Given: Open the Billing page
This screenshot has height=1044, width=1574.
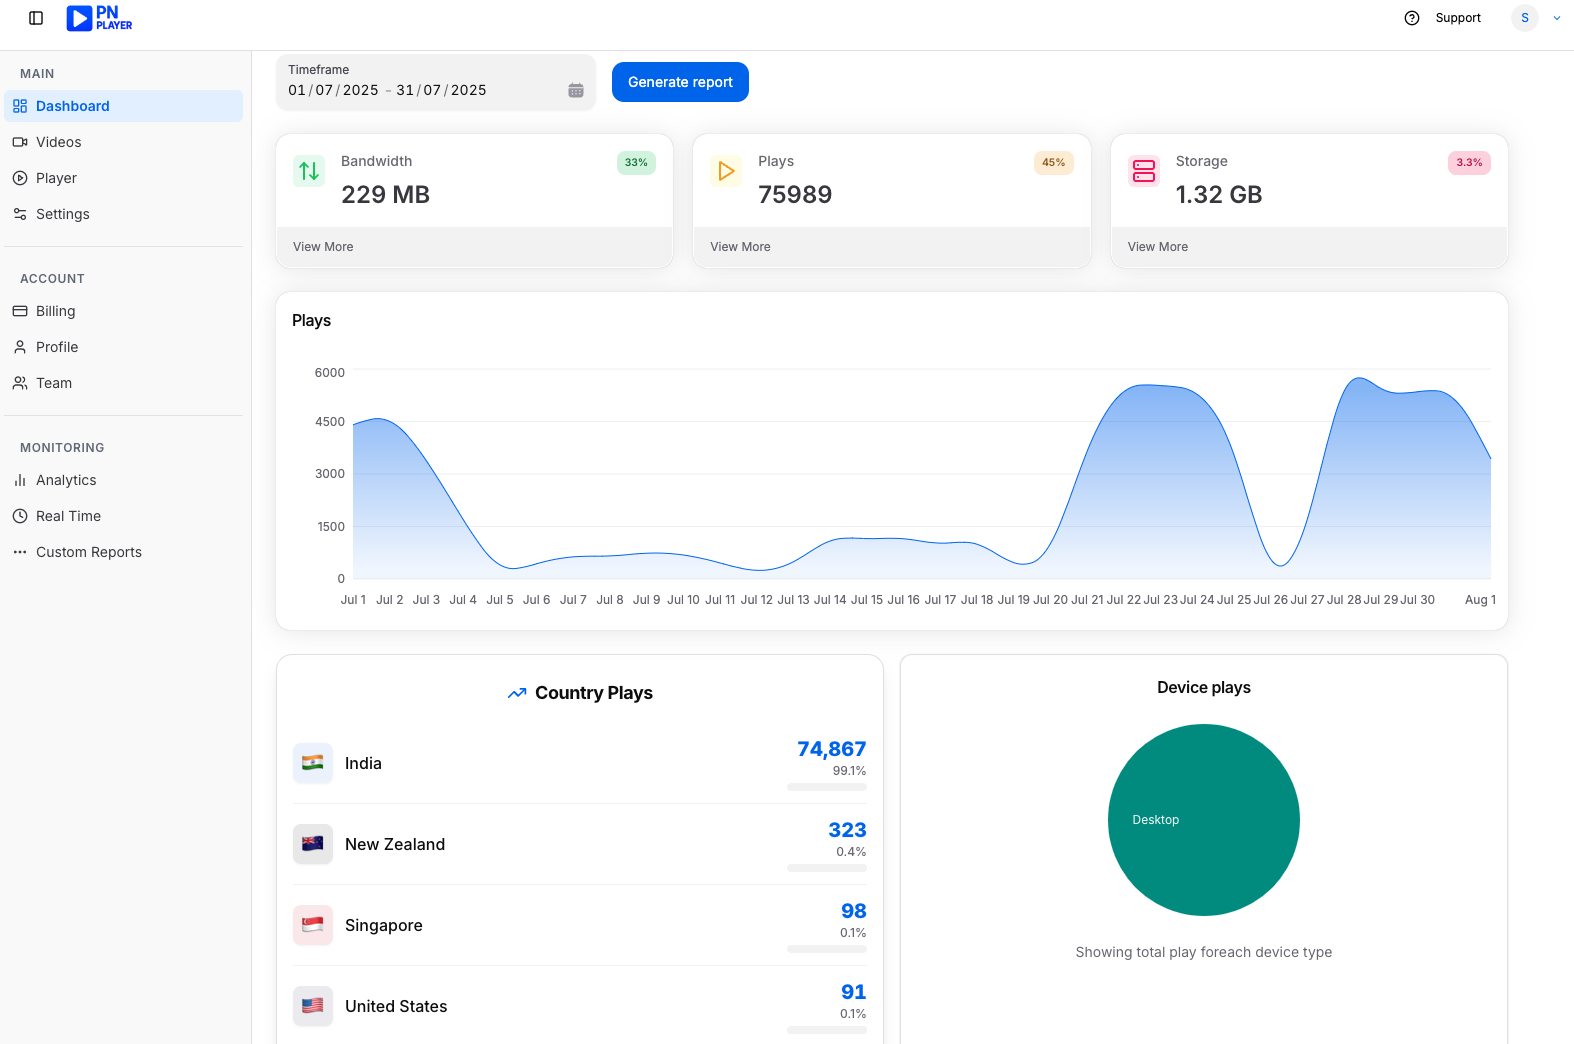Looking at the screenshot, I should (x=56, y=311).
